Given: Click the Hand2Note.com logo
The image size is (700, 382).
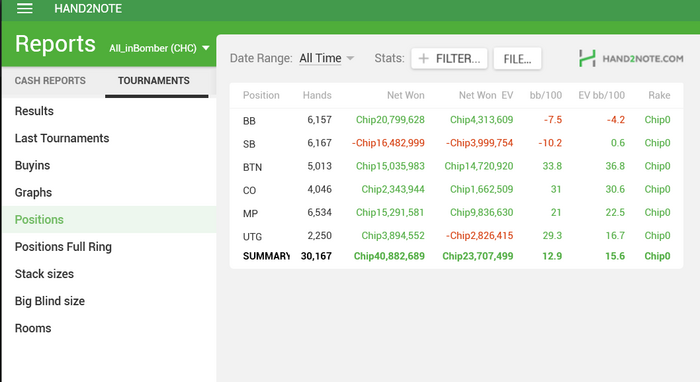Looking at the screenshot, I should [631, 58].
